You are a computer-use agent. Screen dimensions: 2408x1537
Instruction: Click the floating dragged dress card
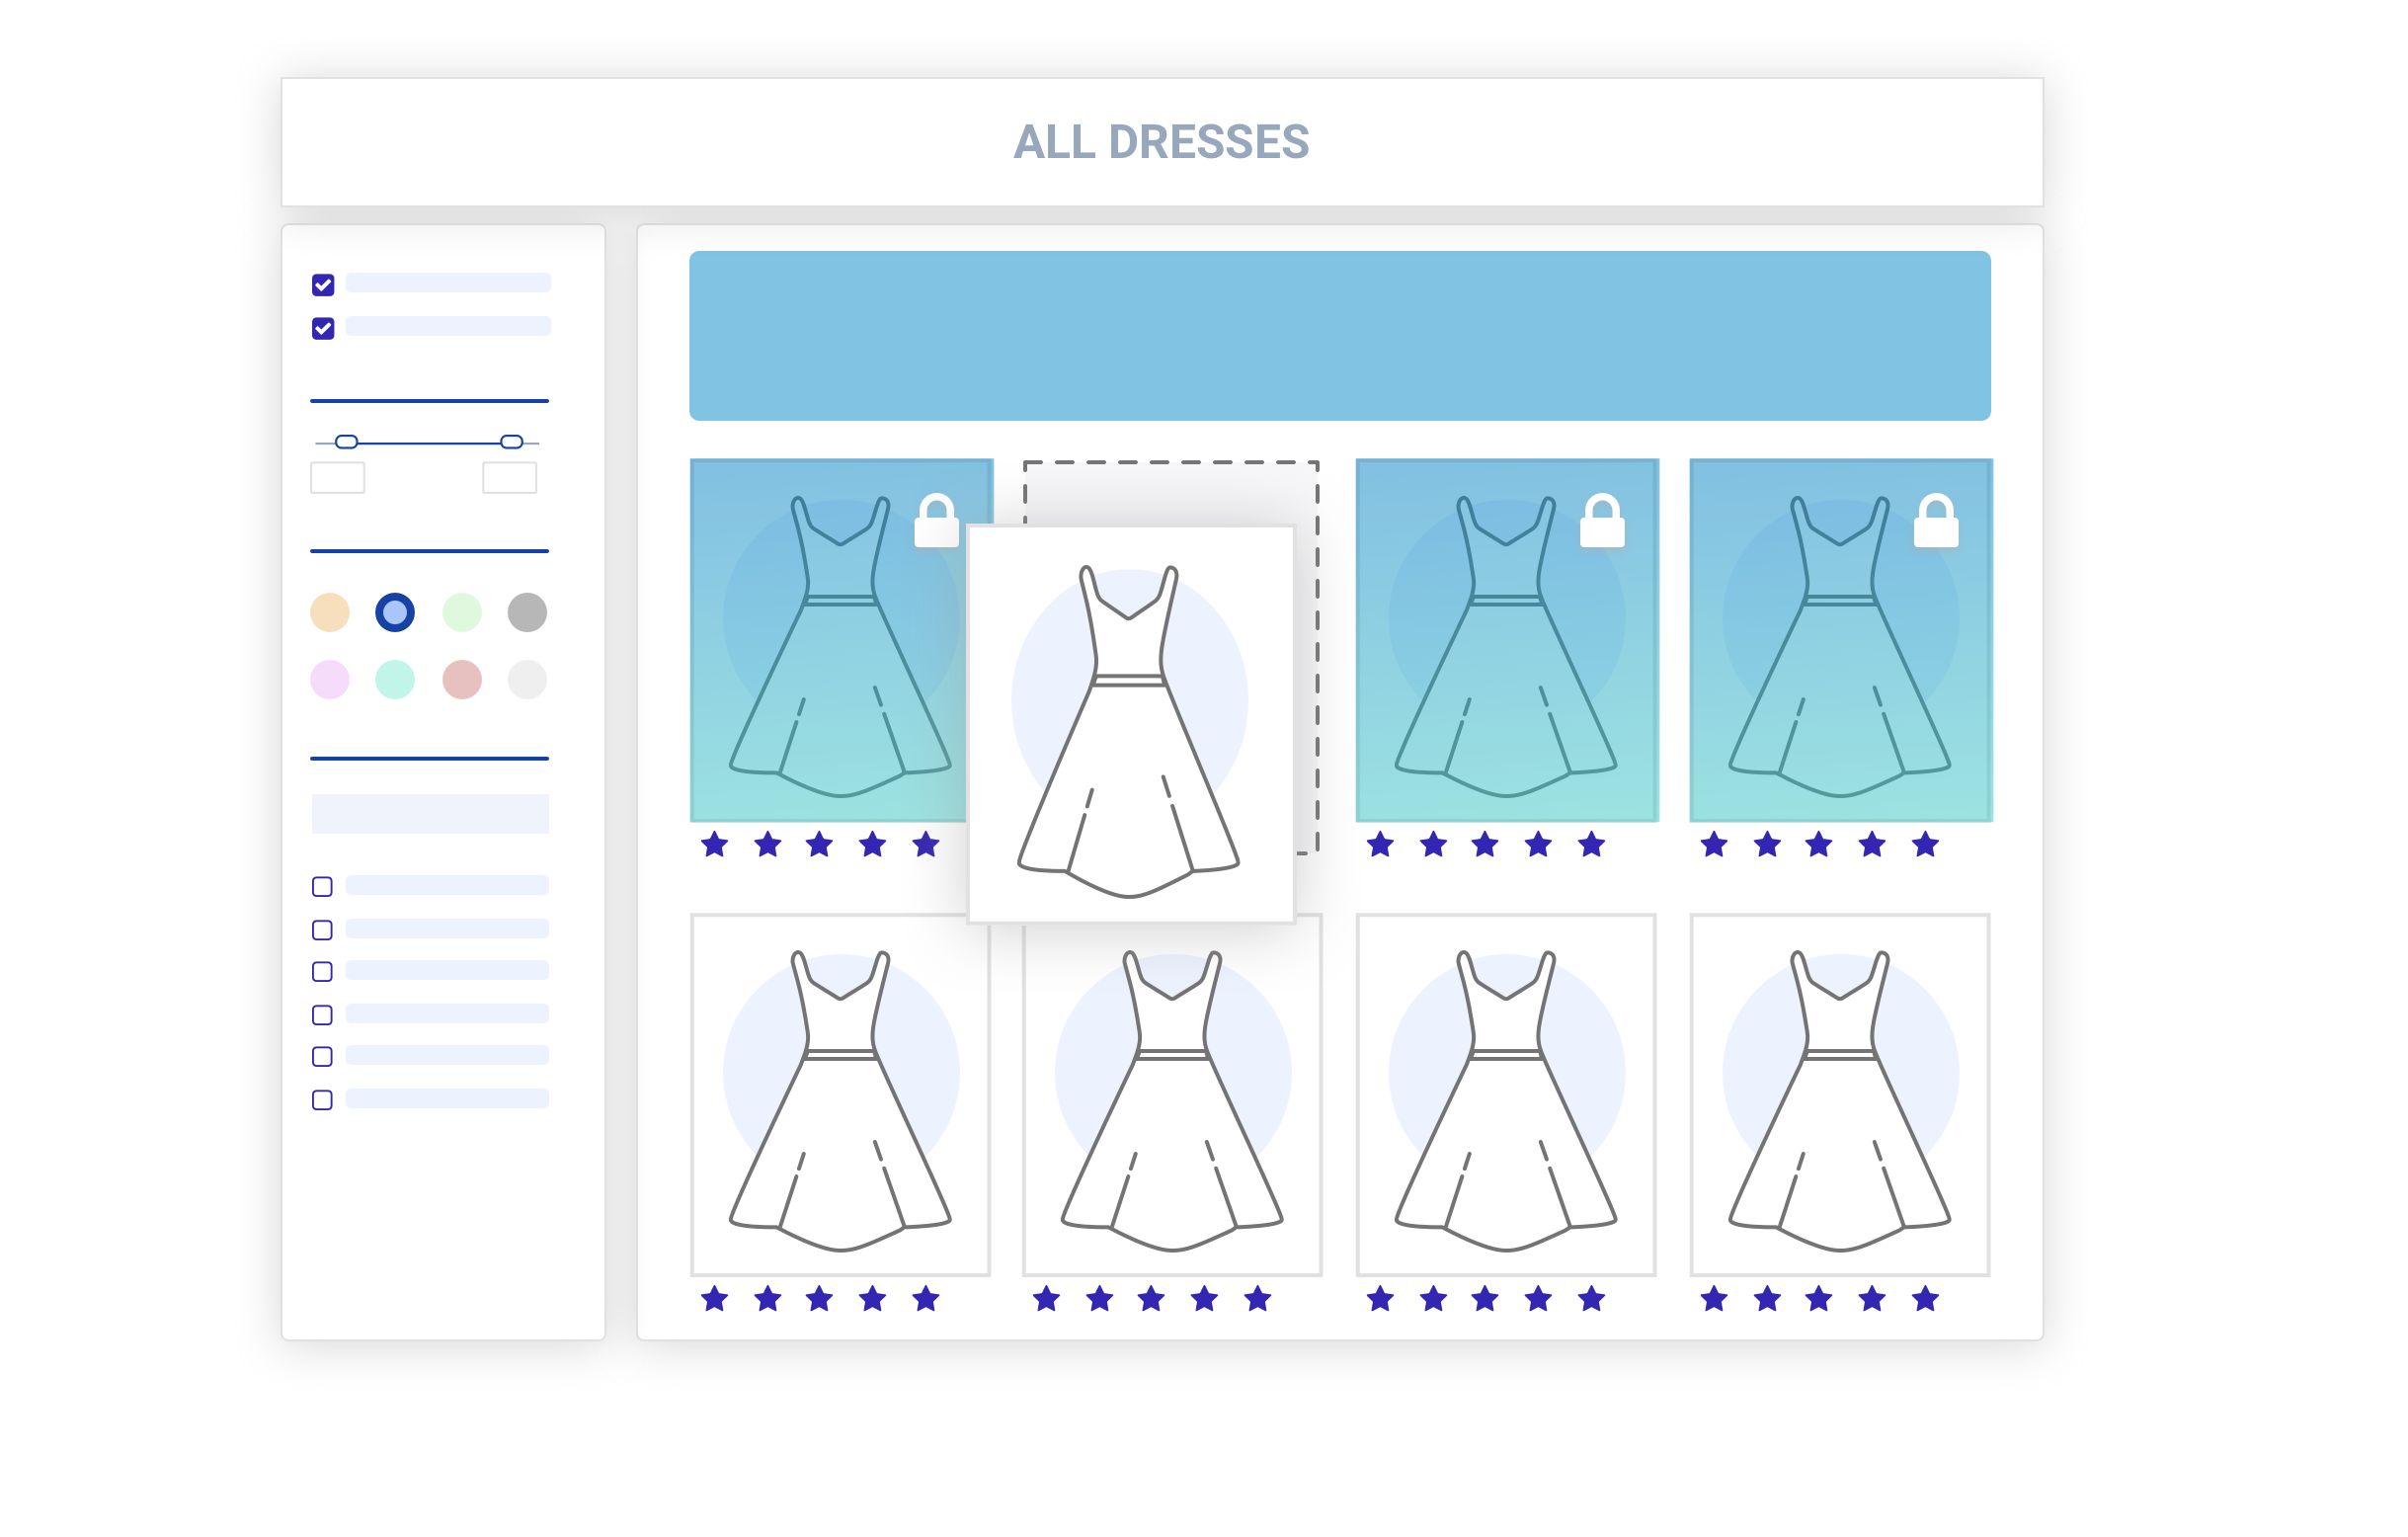coord(1131,724)
